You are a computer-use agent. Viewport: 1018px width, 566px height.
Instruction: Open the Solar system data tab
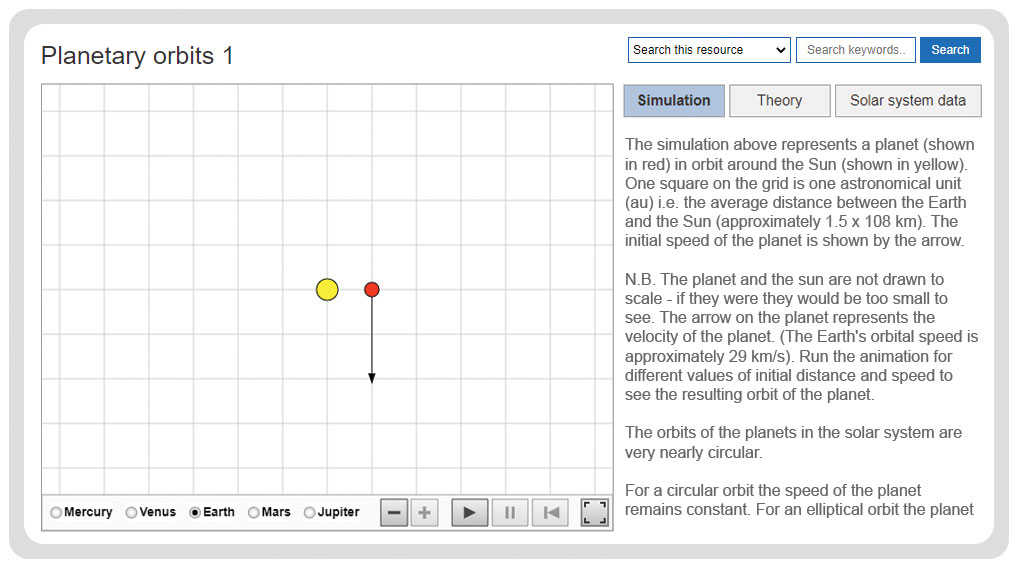908,101
